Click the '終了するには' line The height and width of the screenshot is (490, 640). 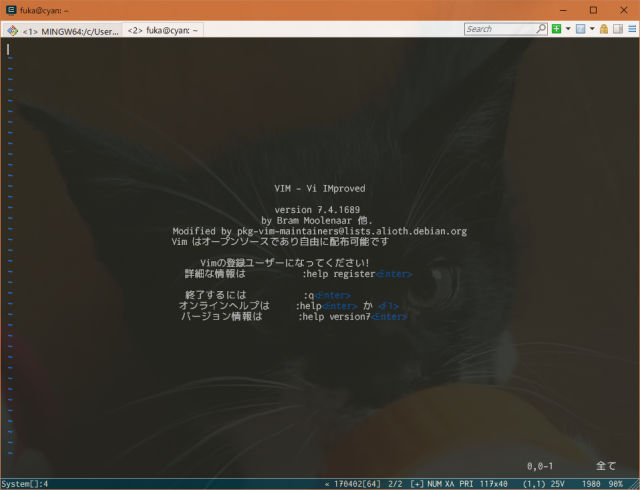tap(216, 295)
